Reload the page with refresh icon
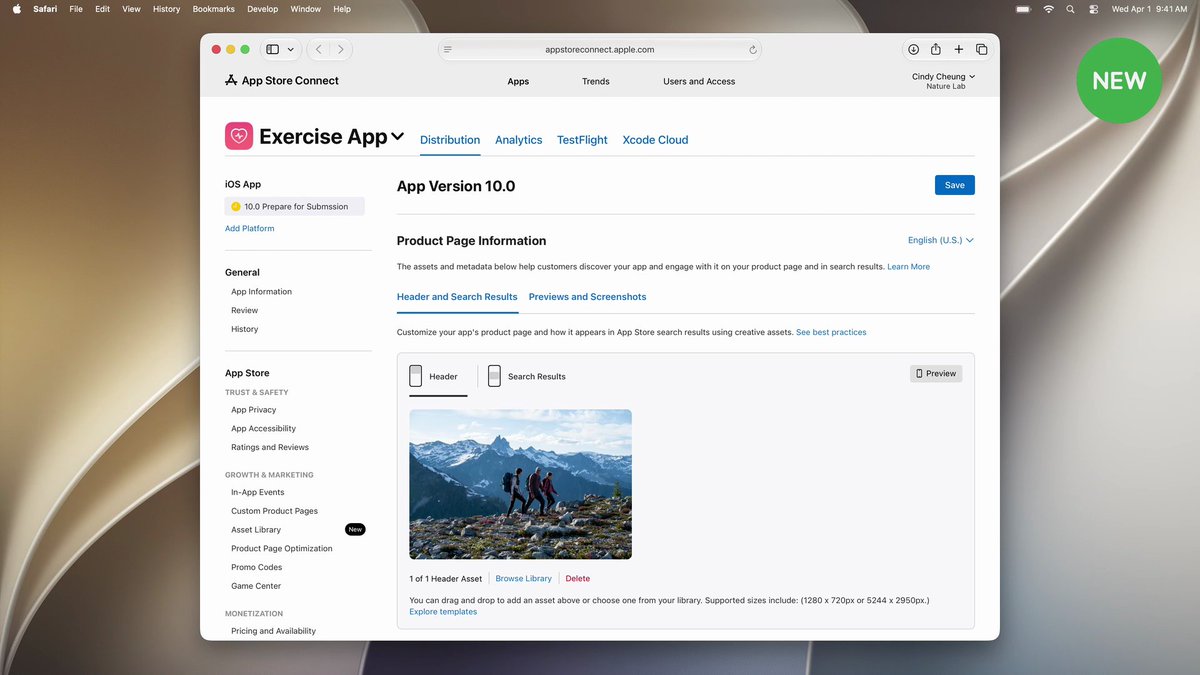The width and height of the screenshot is (1200, 675). coord(753,49)
